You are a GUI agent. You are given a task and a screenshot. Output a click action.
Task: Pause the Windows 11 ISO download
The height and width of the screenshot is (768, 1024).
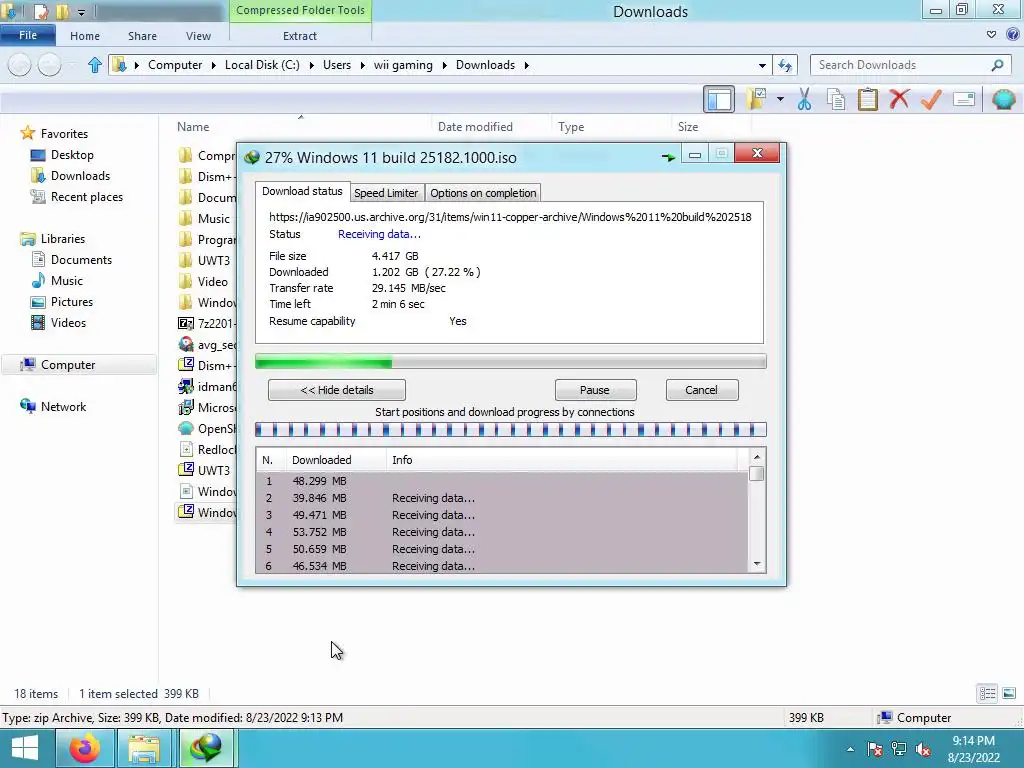click(x=595, y=390)
